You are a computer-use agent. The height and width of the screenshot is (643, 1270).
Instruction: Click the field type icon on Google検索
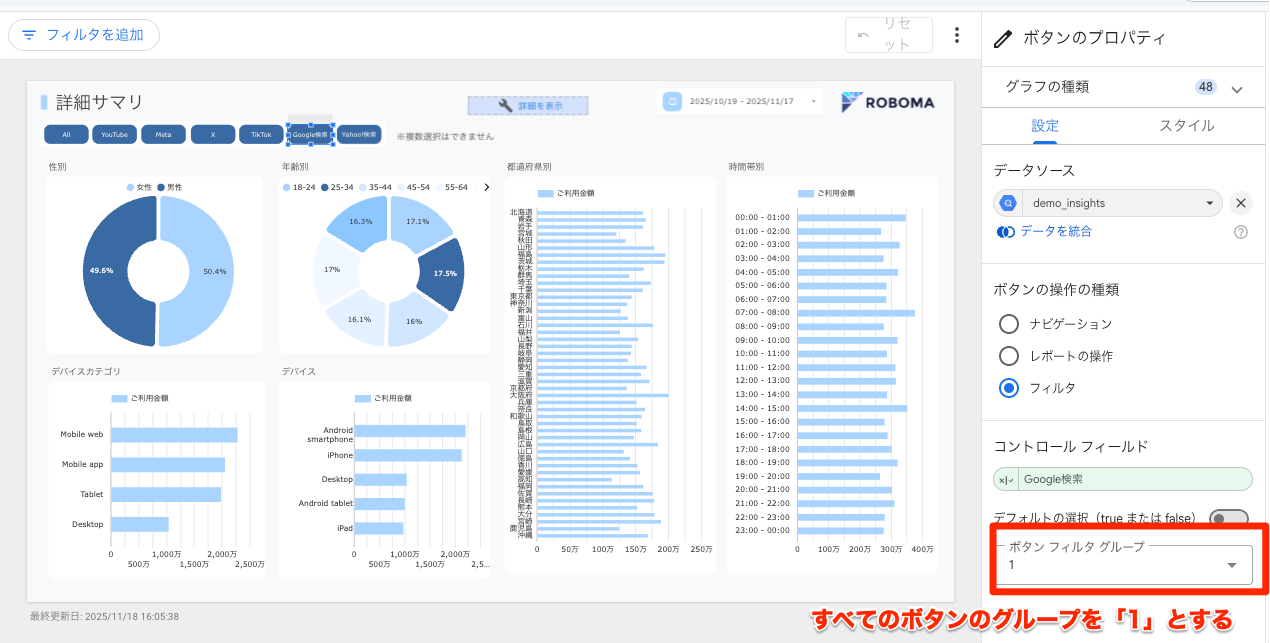click(x=1006, y=480)
